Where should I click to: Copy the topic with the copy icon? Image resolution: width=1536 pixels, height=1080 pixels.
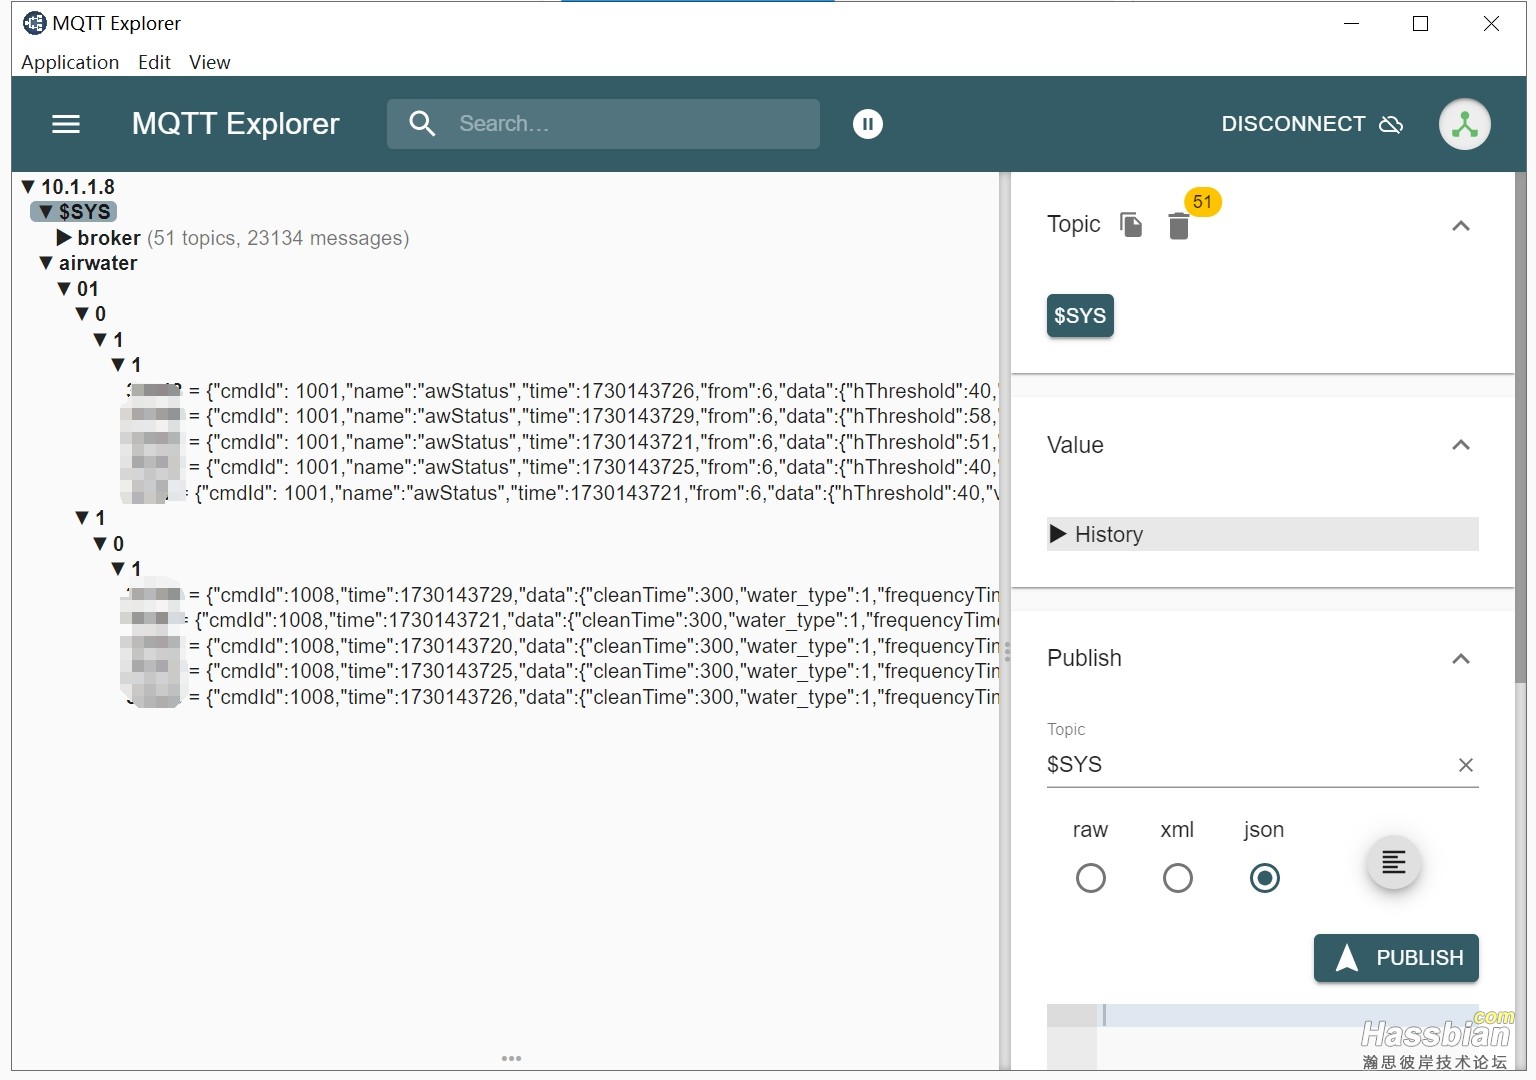pos(1131,225)
